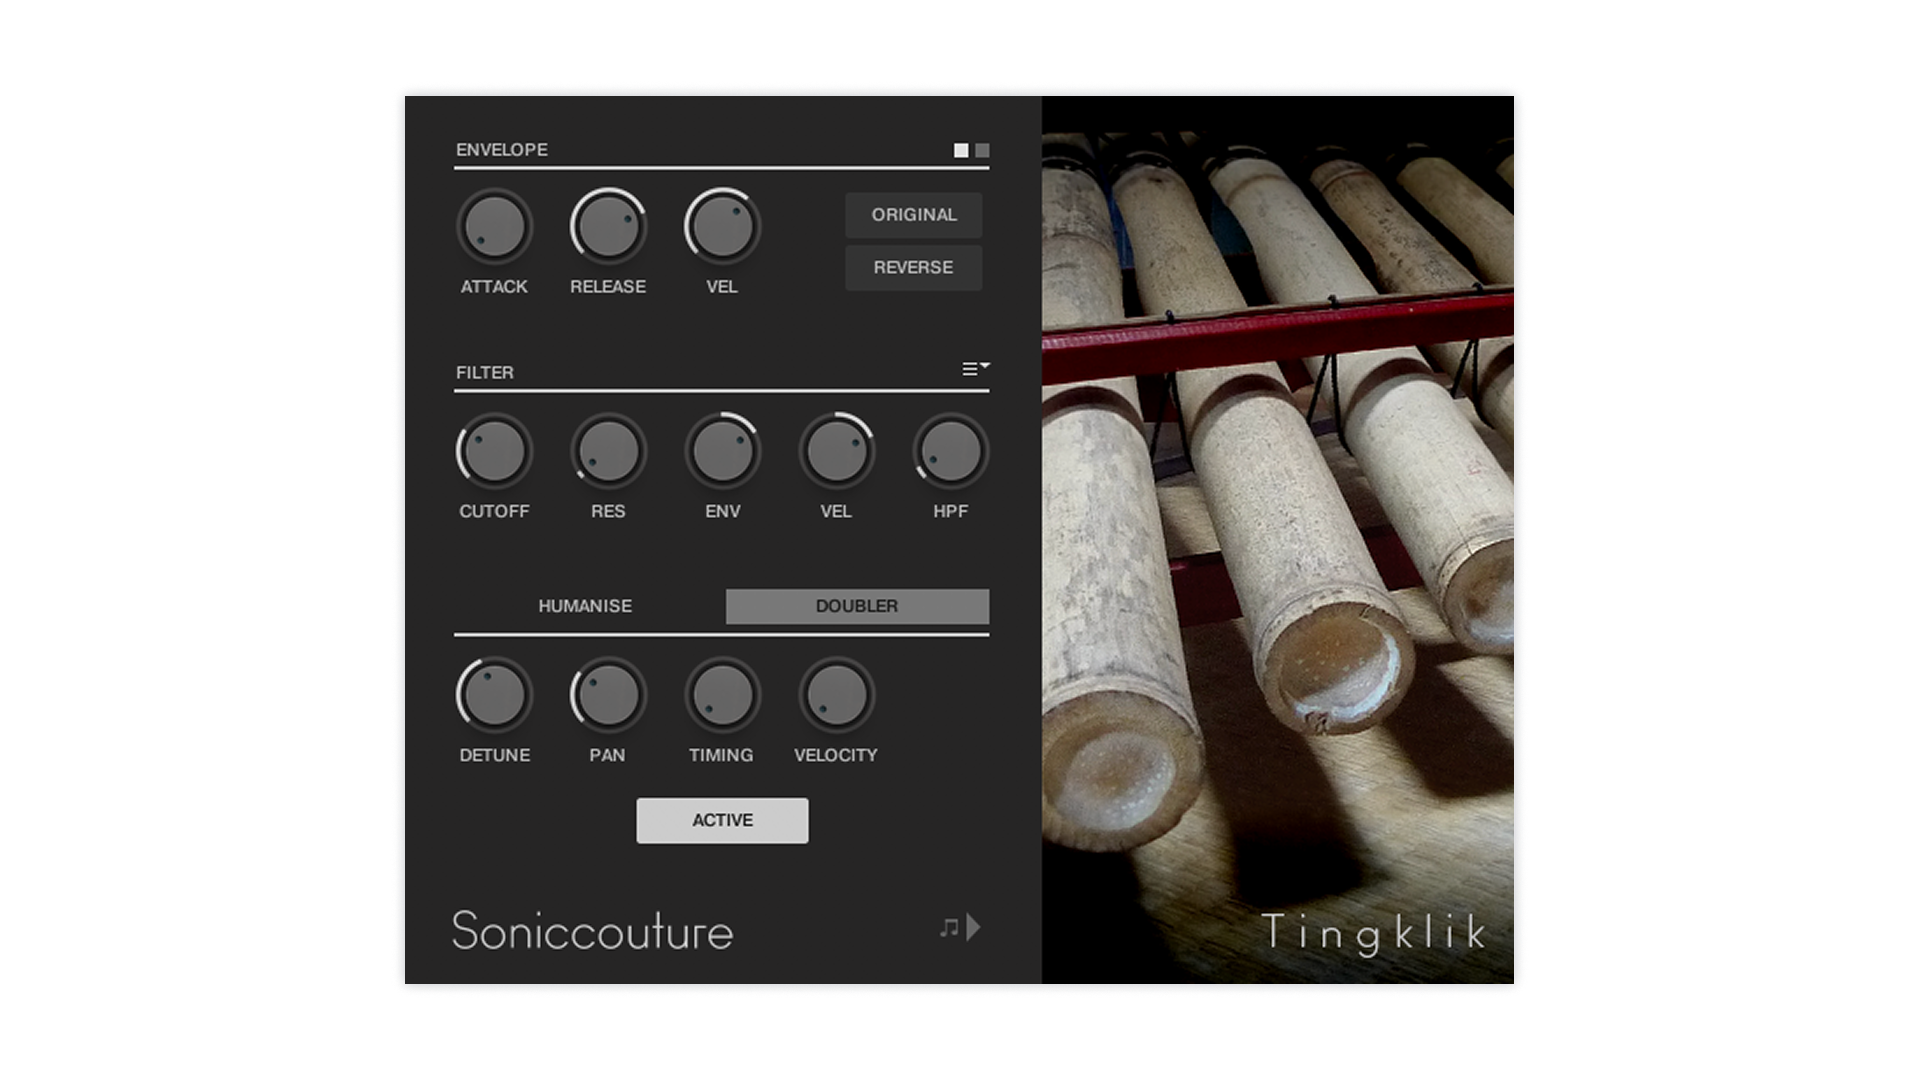Toggle the ORIGINAL sample mode button
1920x1080 pixels.
coord(913,215)
